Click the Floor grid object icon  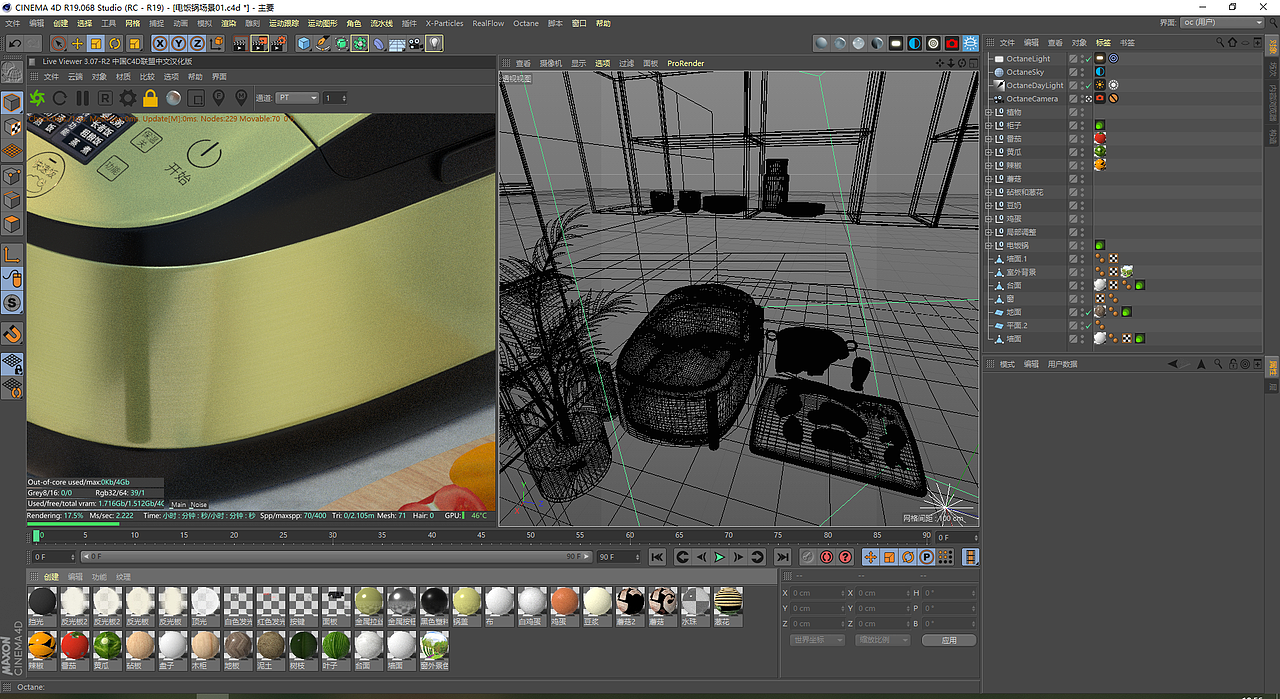397,44
